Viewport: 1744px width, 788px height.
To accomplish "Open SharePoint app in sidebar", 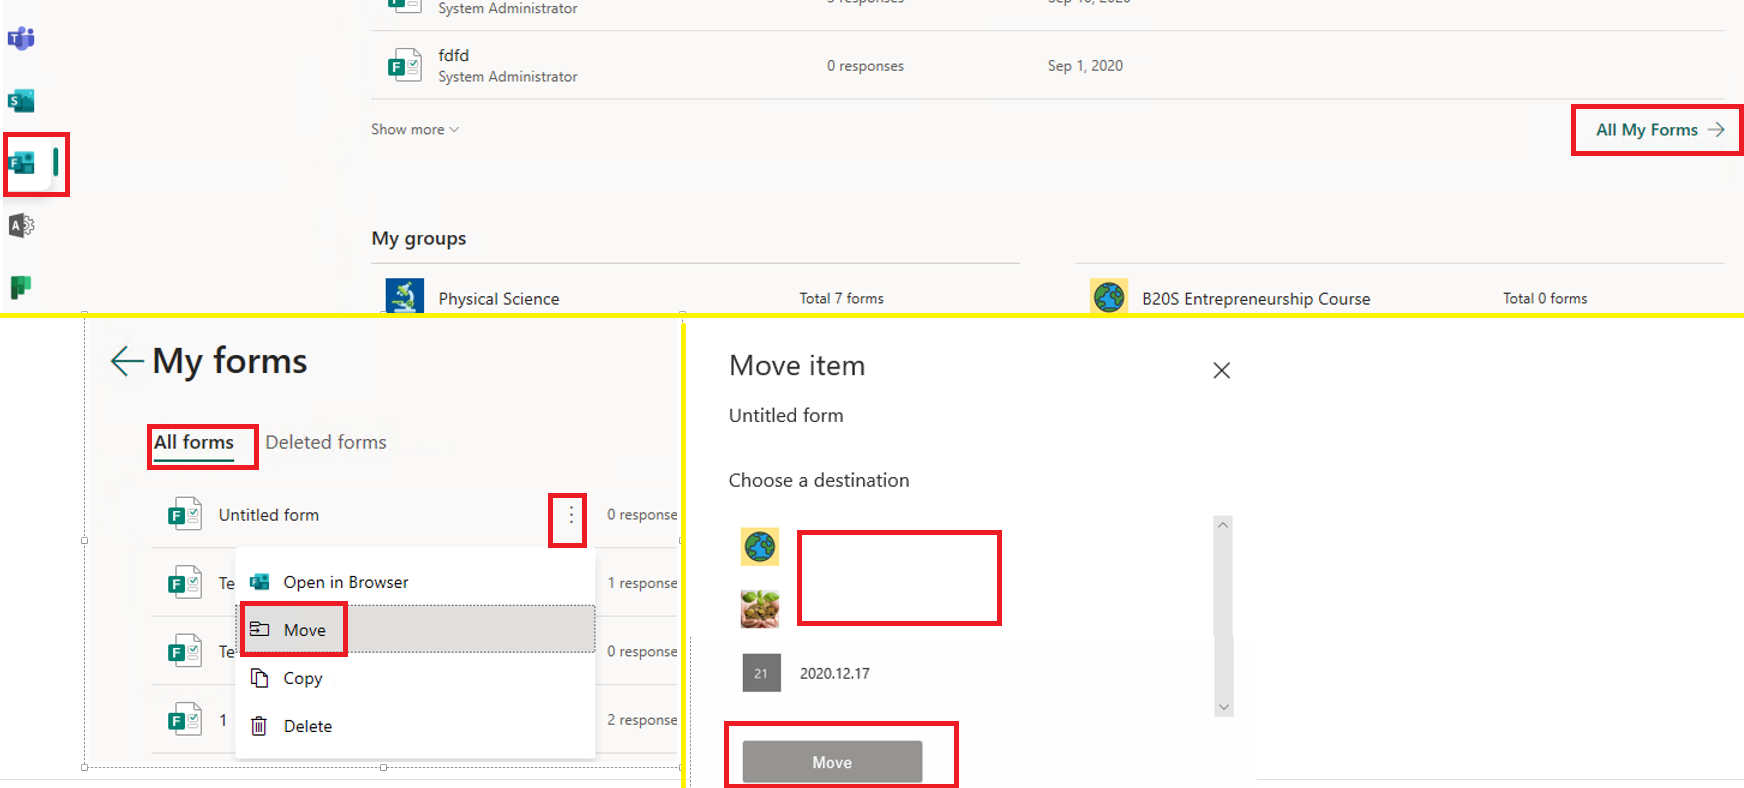I will pyautogui.click(x=21, y=101).
